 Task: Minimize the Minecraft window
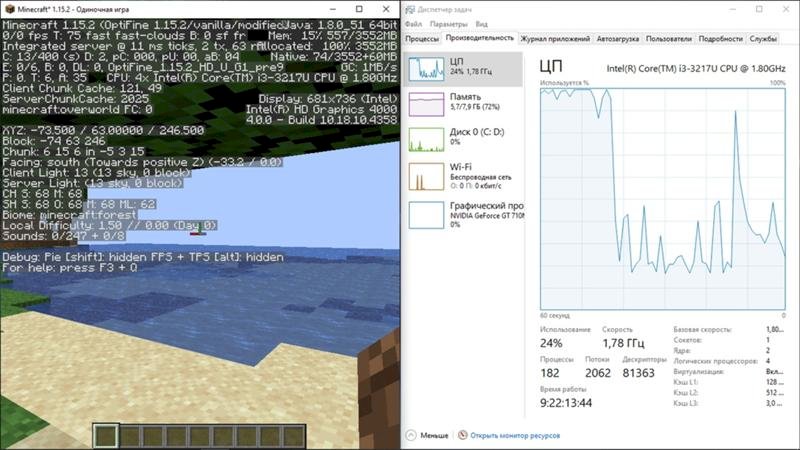tap(333, 9)
